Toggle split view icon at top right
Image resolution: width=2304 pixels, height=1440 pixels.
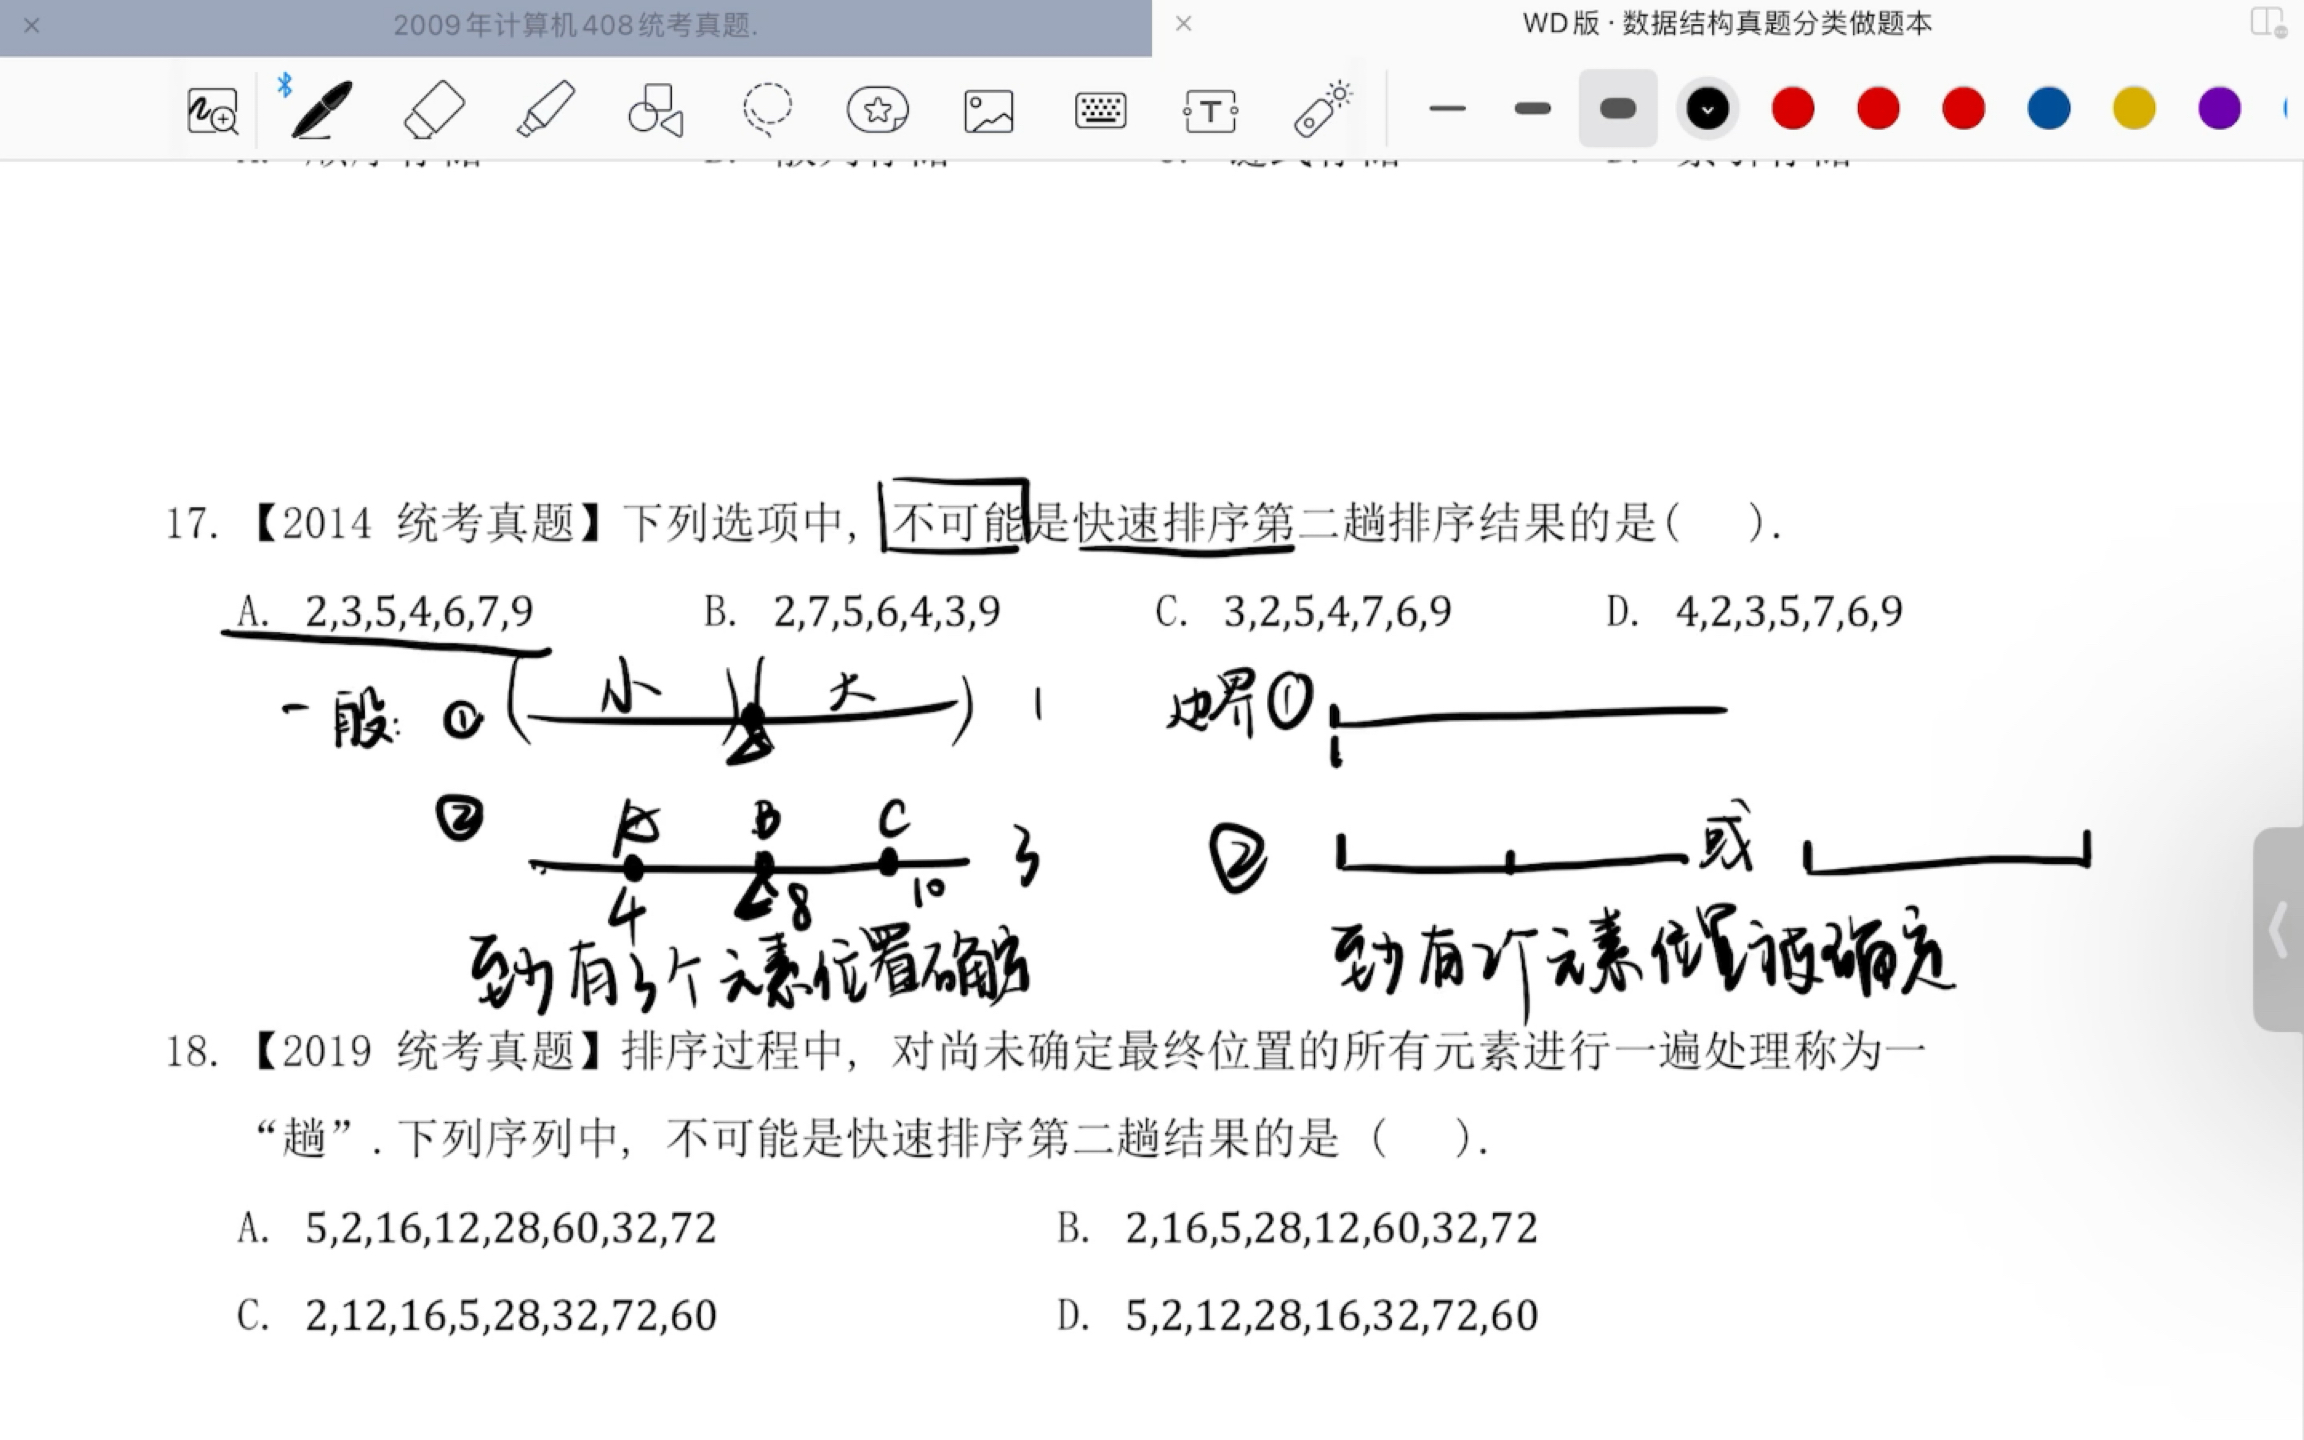point(2267,23)
